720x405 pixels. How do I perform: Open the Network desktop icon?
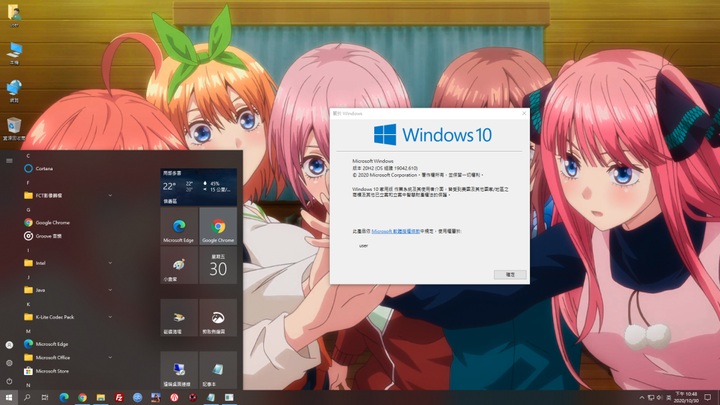14,90
